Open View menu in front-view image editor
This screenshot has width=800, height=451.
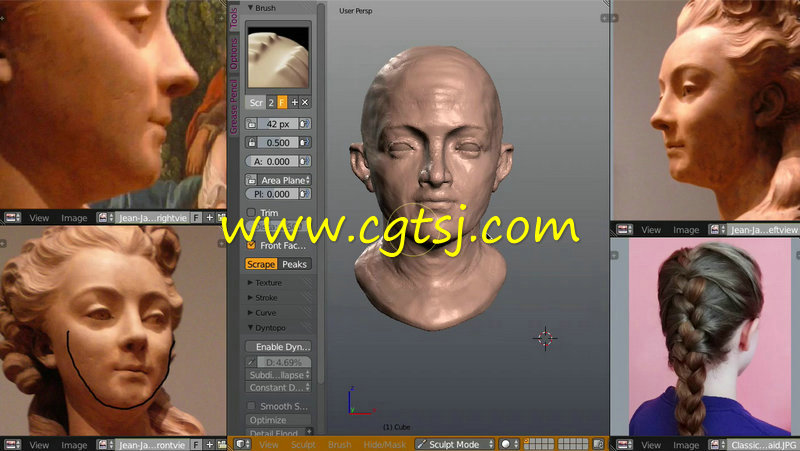click(39, 445)
